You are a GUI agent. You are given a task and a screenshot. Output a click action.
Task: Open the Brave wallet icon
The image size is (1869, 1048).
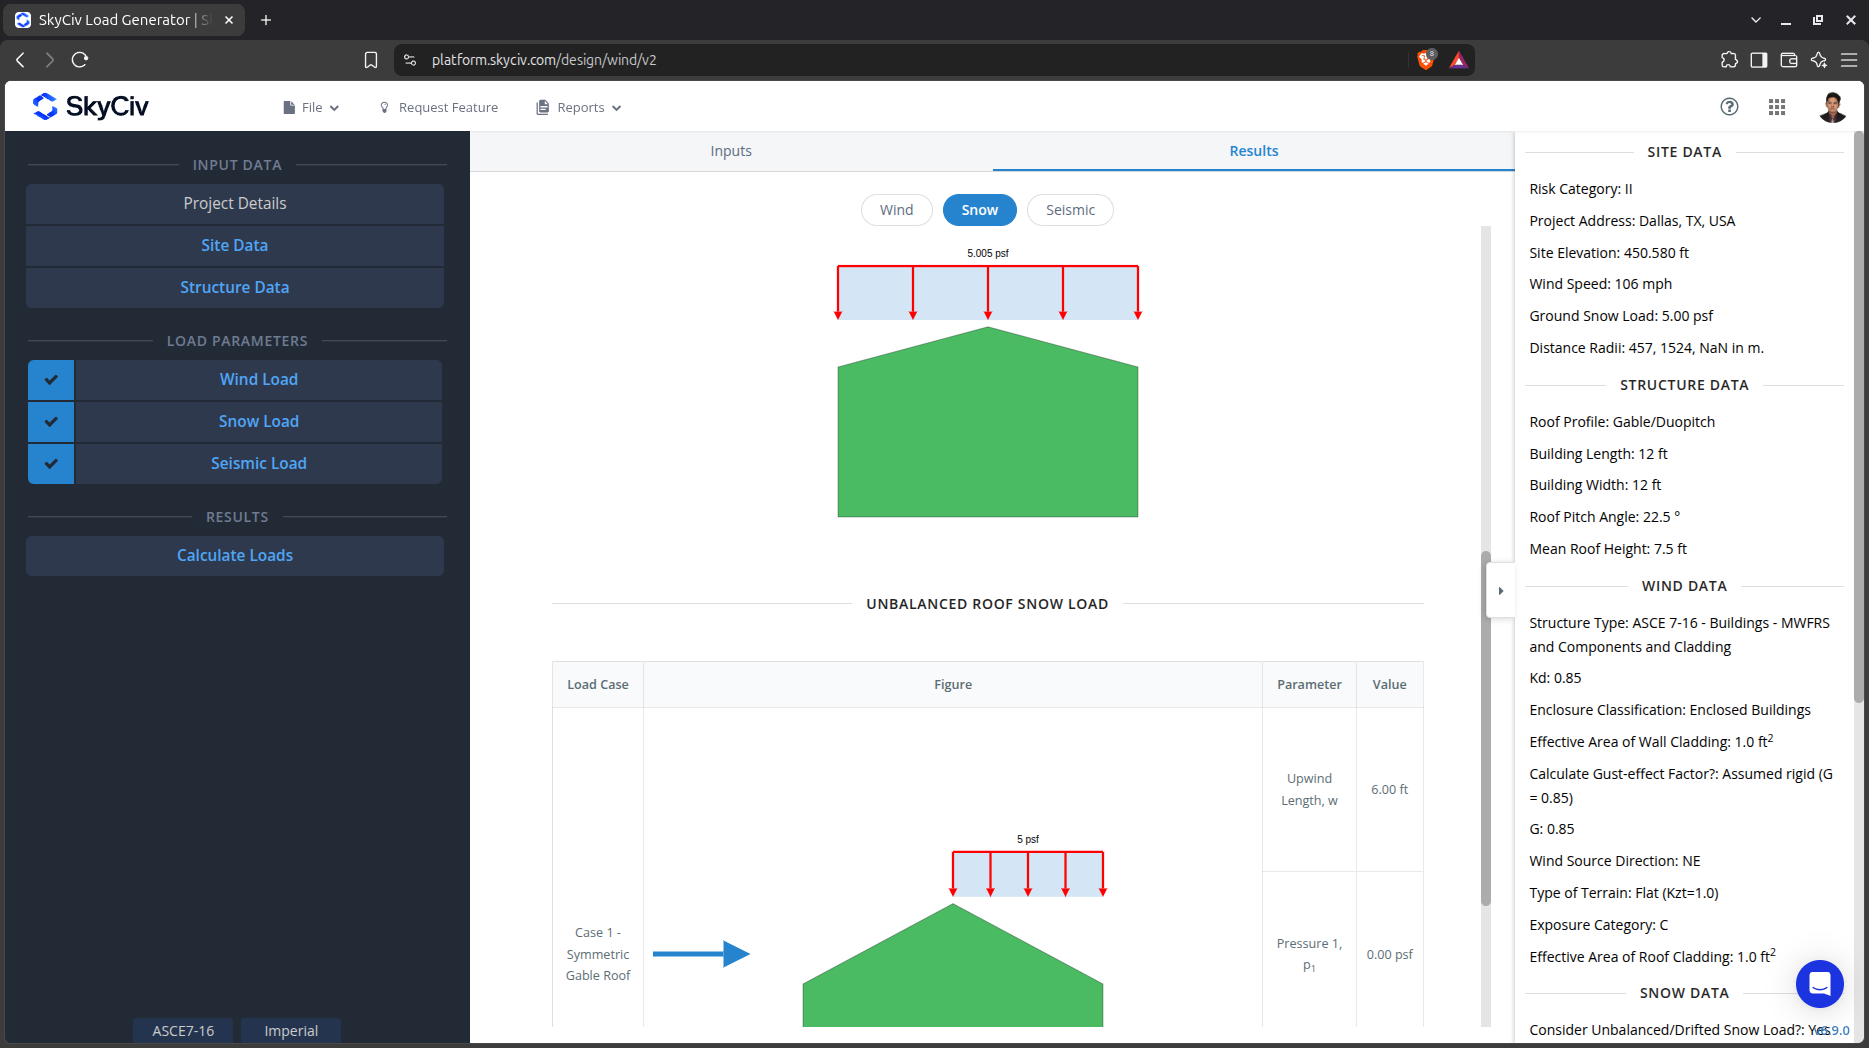pyautogui.click(x=1789, y=60)
